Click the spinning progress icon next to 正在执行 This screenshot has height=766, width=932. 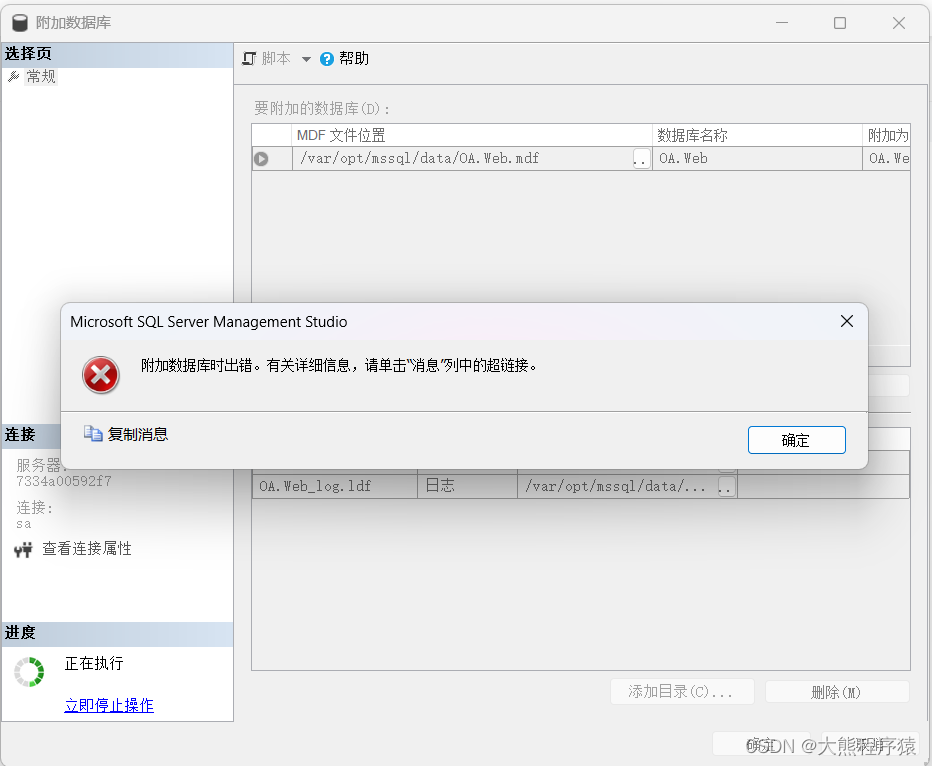pyautogui.click(x=28, y=672)
